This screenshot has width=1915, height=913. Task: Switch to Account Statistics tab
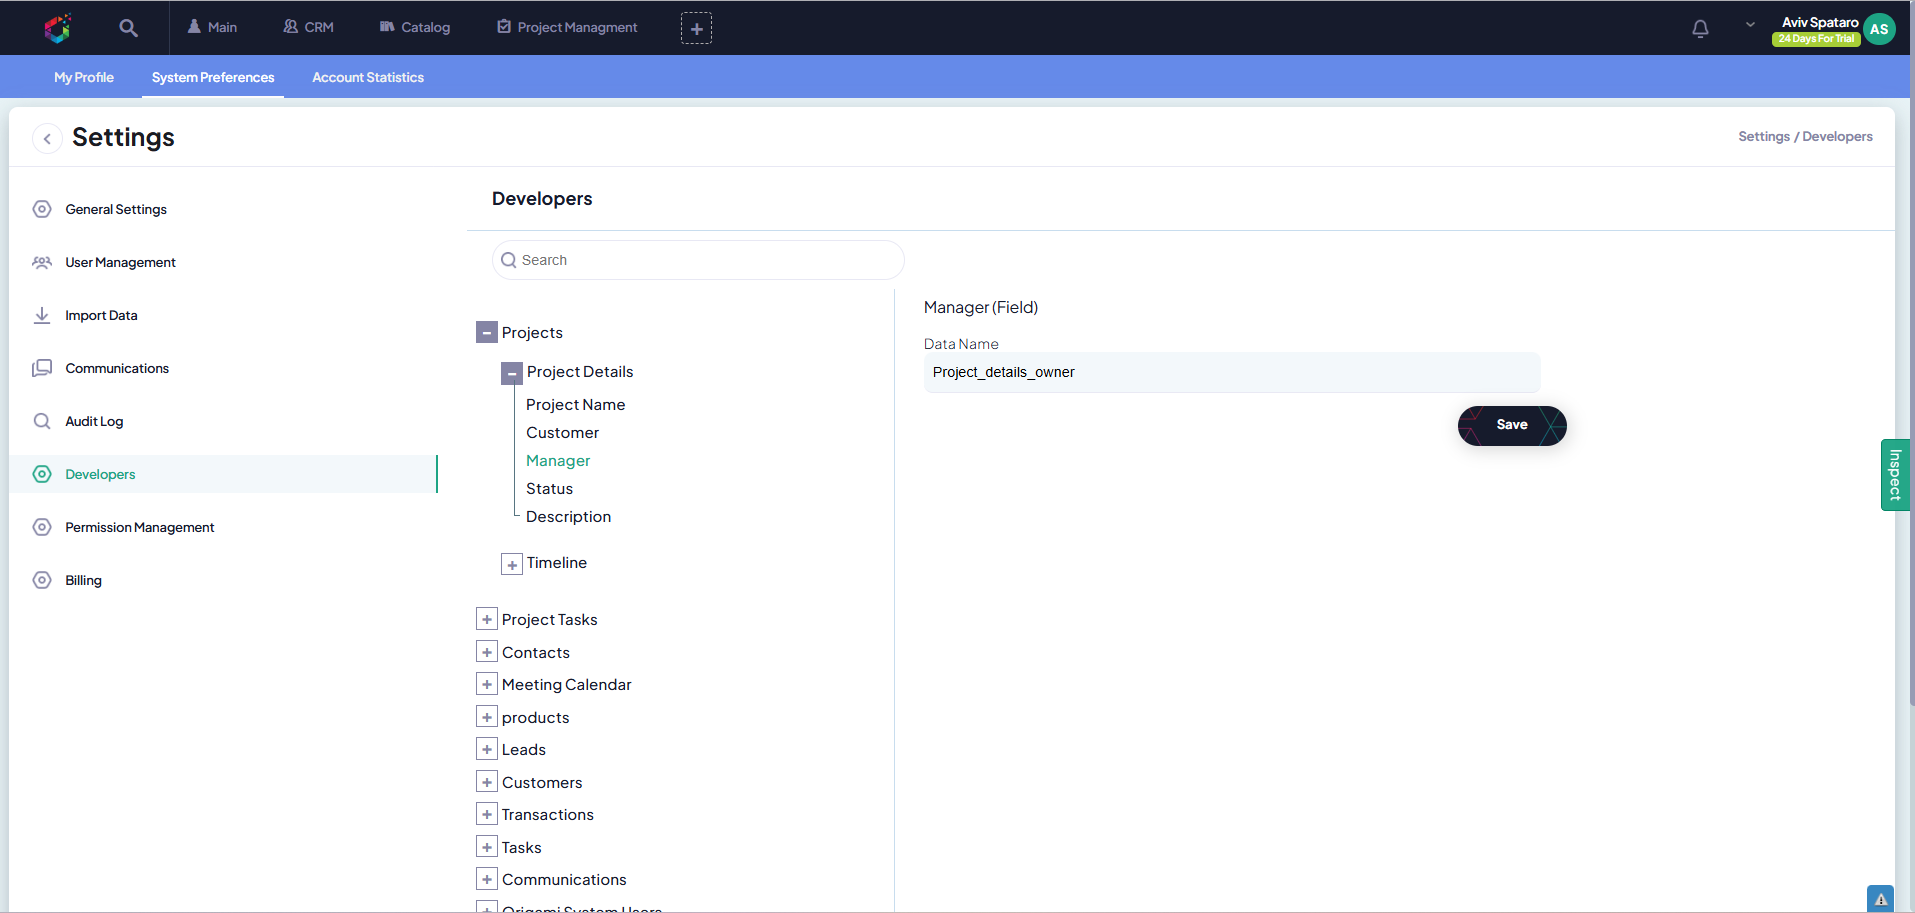click(x=368, y=77)
